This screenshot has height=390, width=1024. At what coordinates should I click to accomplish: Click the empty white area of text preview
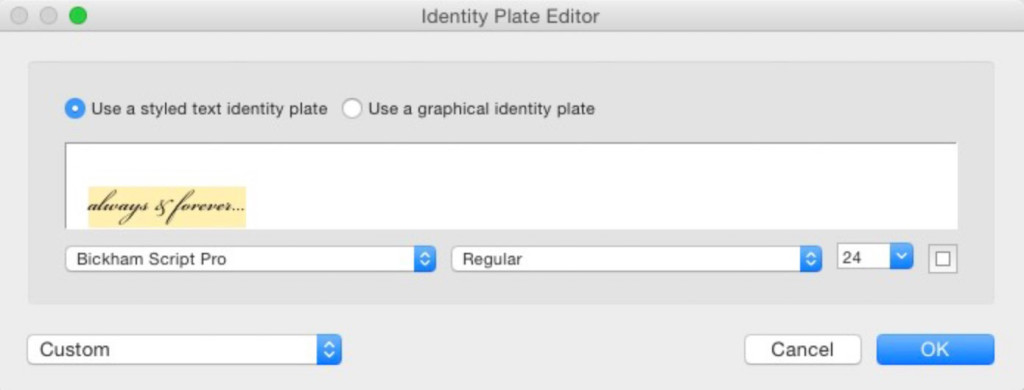601,186
